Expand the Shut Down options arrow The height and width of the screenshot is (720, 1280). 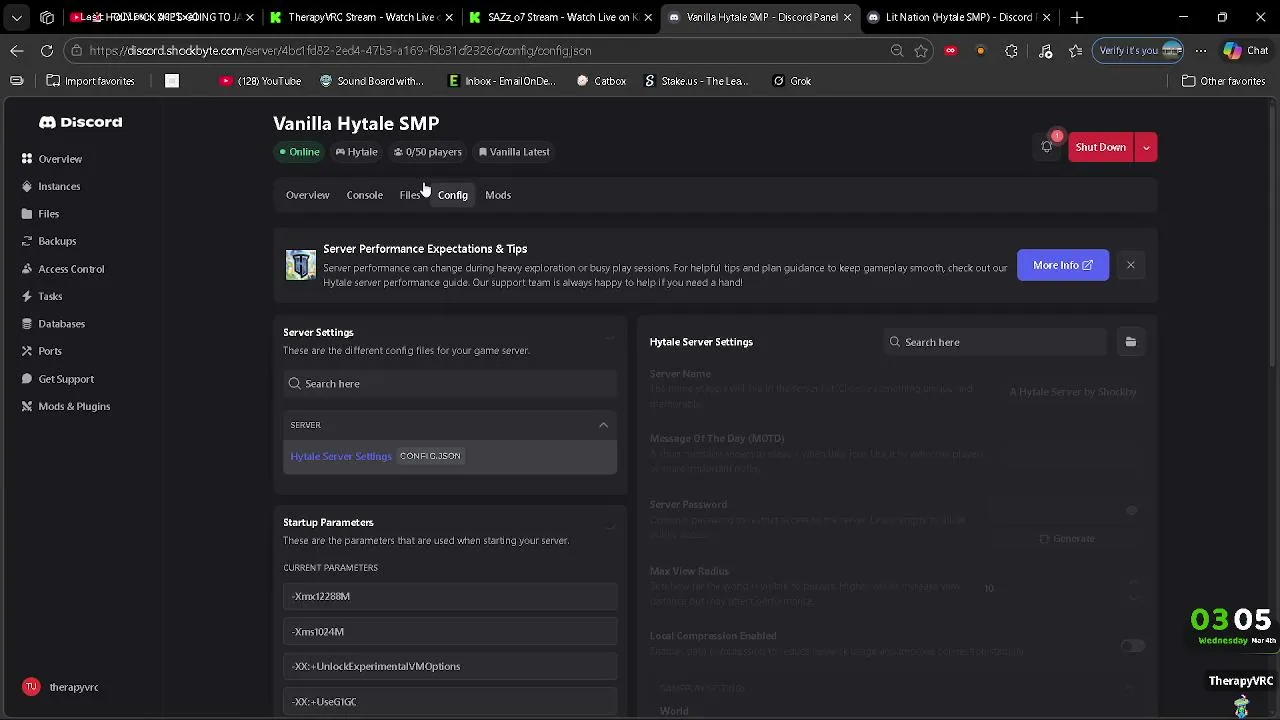[1146, 147]
